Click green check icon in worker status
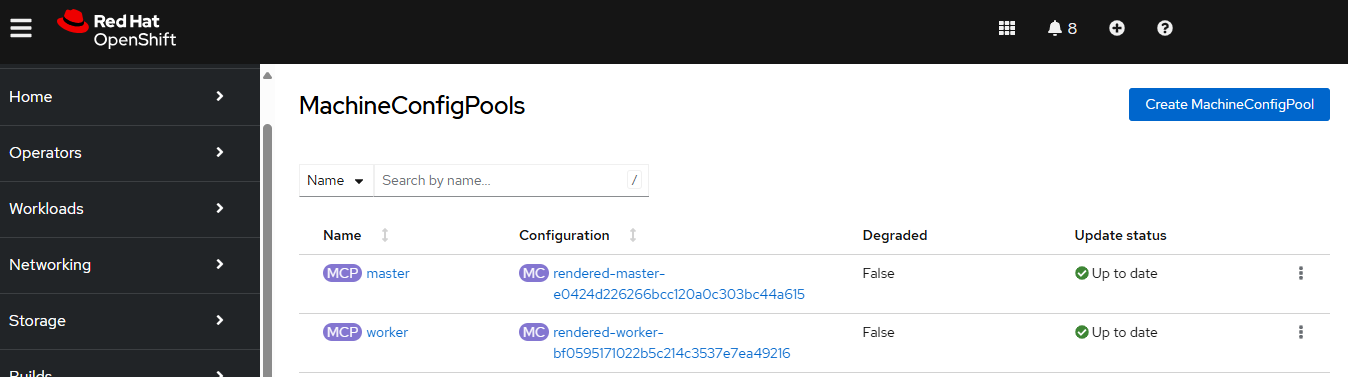The width and height of the screenshot is (1348, 377). [1081, 332]
